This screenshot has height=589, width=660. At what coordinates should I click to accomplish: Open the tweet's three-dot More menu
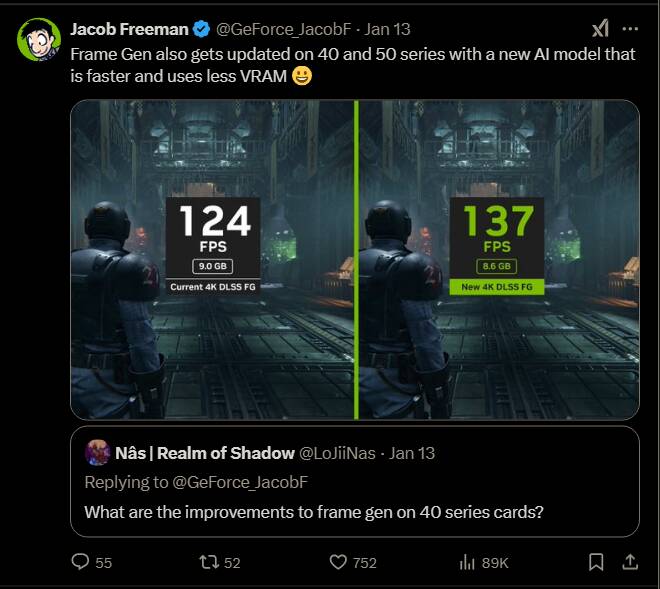pyautogui.click(x=630, y=28)
